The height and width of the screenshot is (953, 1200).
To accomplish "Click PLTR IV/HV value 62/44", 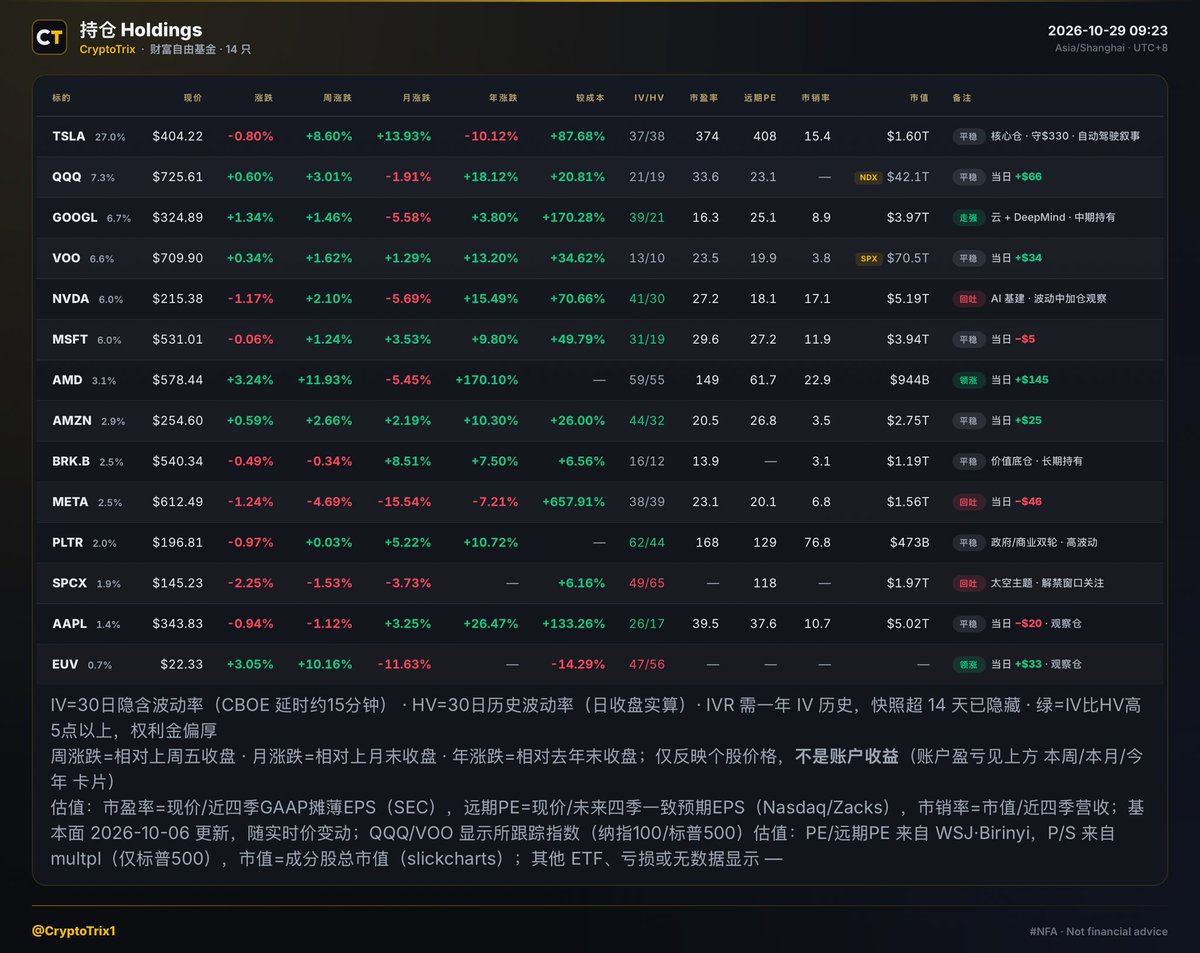I will pyautogui.click(x=648, y=542).
